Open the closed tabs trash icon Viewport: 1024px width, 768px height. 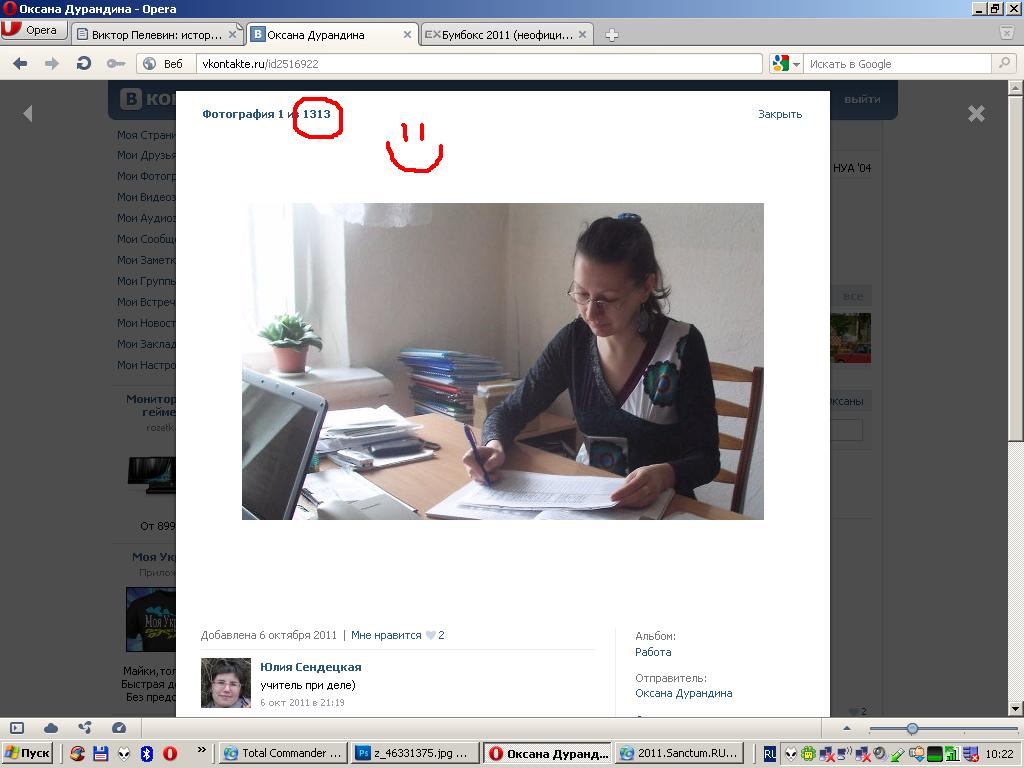[x=1007, y=33]
